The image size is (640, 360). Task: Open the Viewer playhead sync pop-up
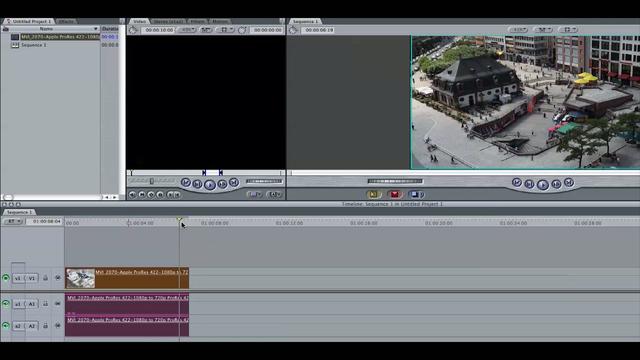[206, 30]
